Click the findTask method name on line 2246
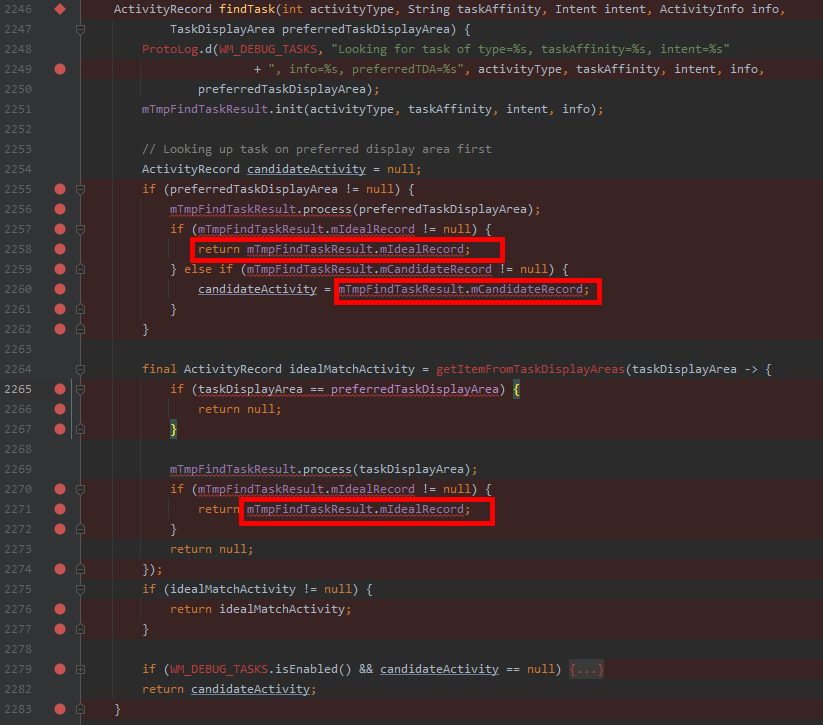 tap(247, 9)
